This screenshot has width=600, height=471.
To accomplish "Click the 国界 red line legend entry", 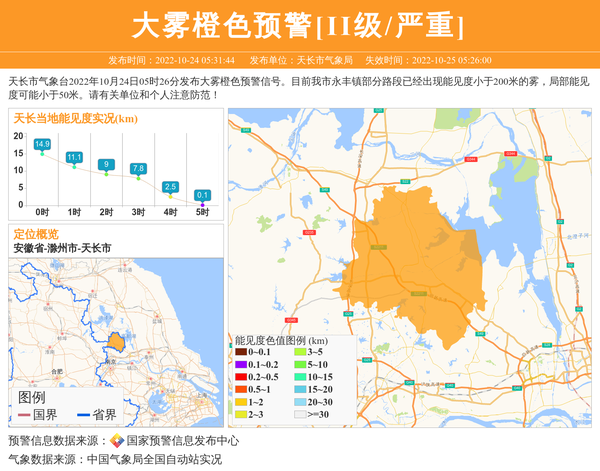I will point(38,415).
